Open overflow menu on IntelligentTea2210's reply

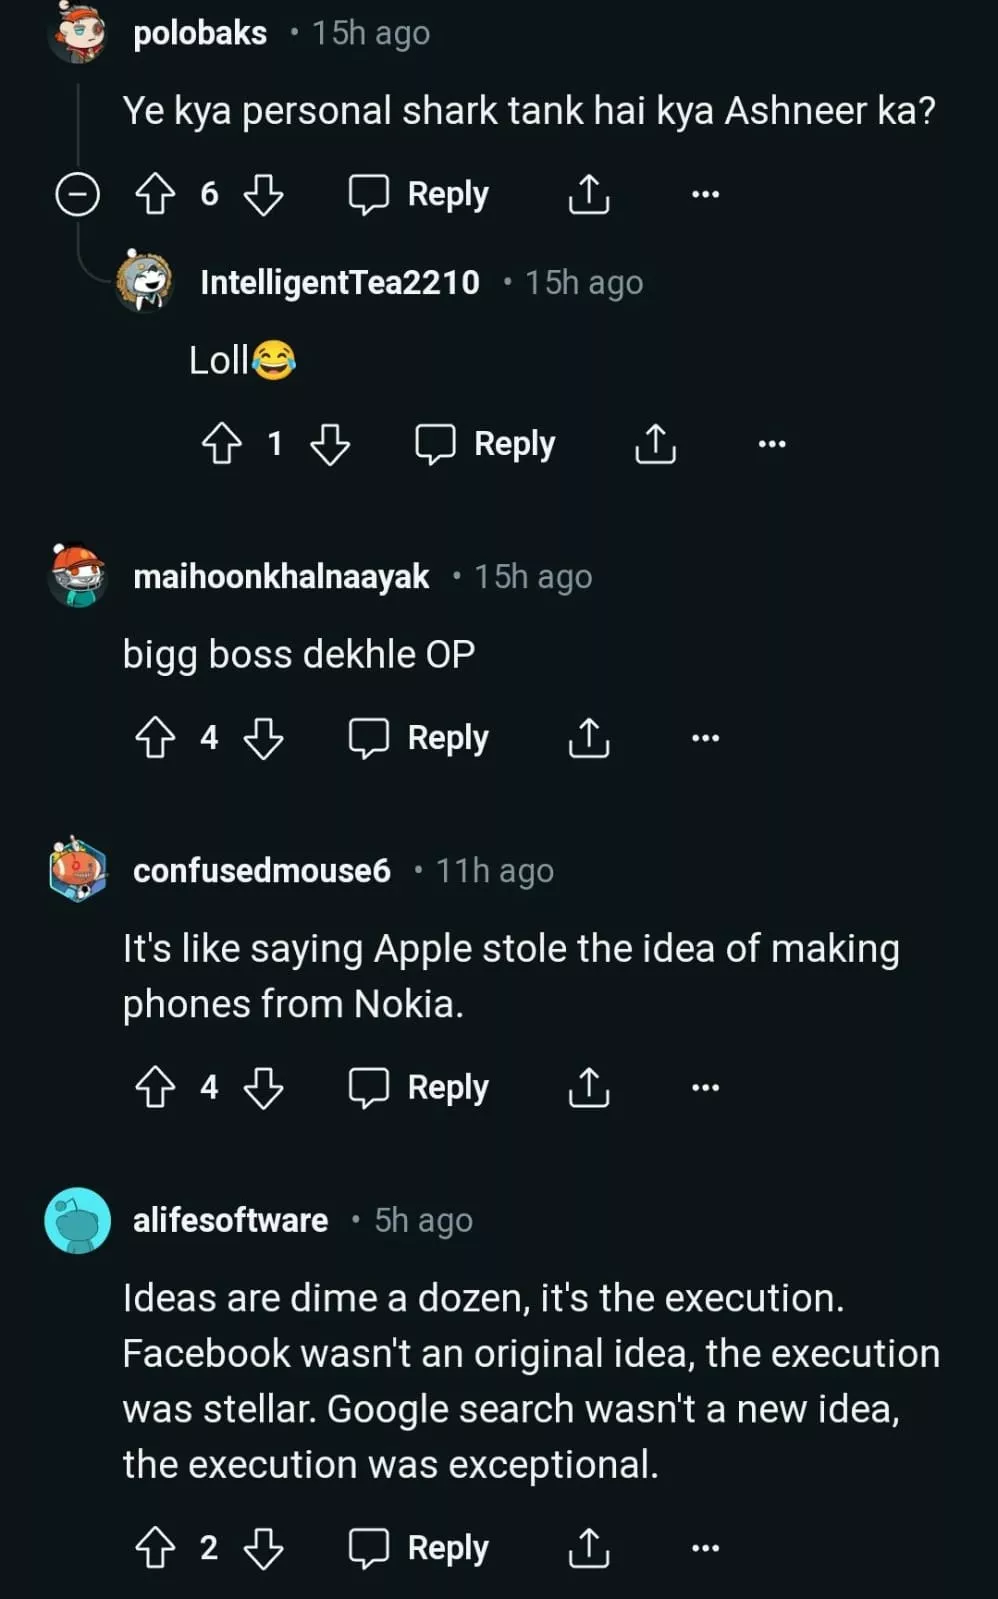pos(771,443)
